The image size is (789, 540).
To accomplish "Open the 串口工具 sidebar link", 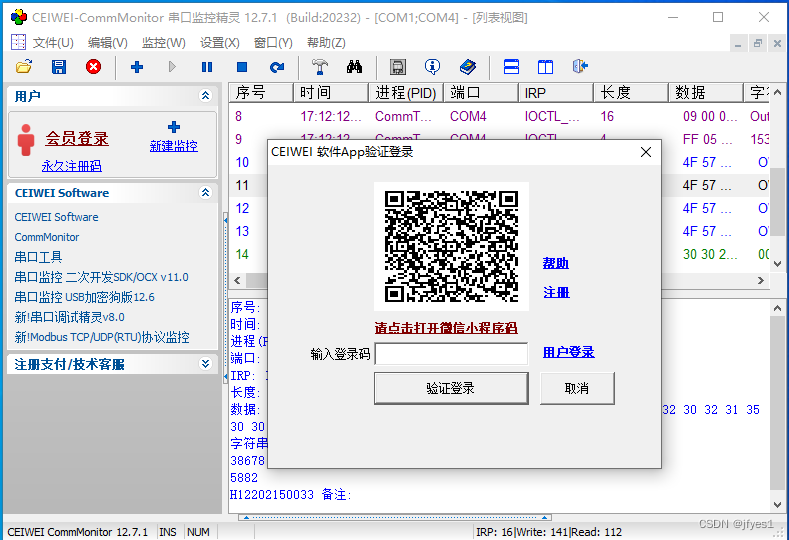I will click(x=38, y=257).
